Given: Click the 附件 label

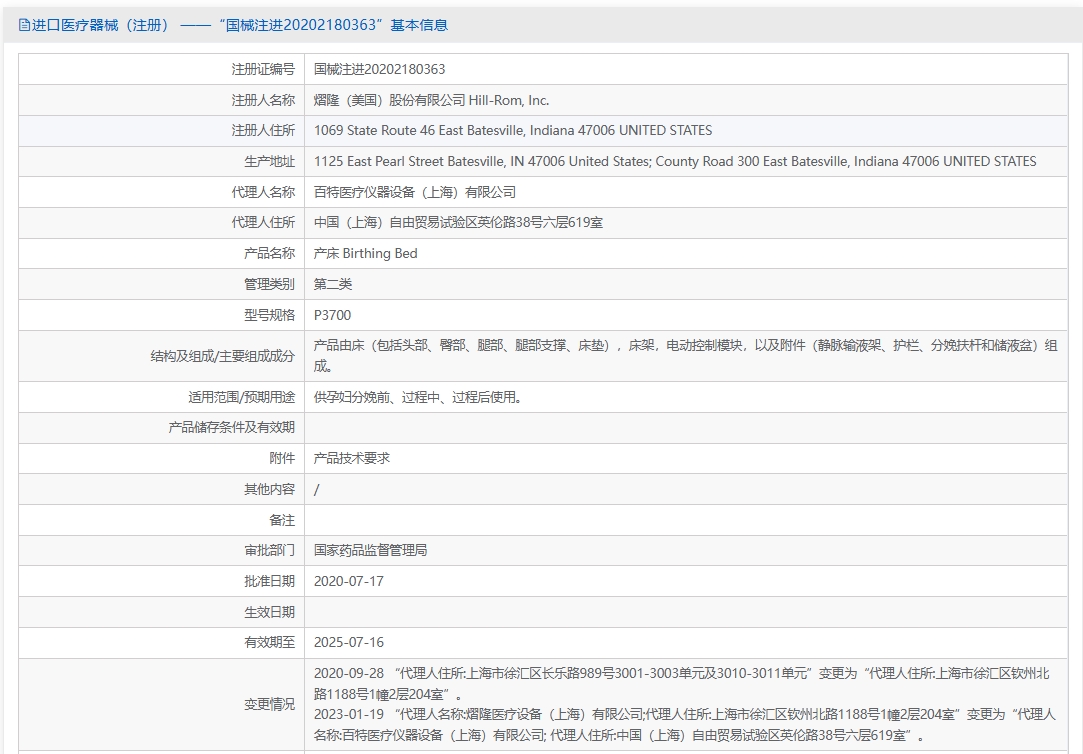Looking at the screenshot, I should coord(282,458).
